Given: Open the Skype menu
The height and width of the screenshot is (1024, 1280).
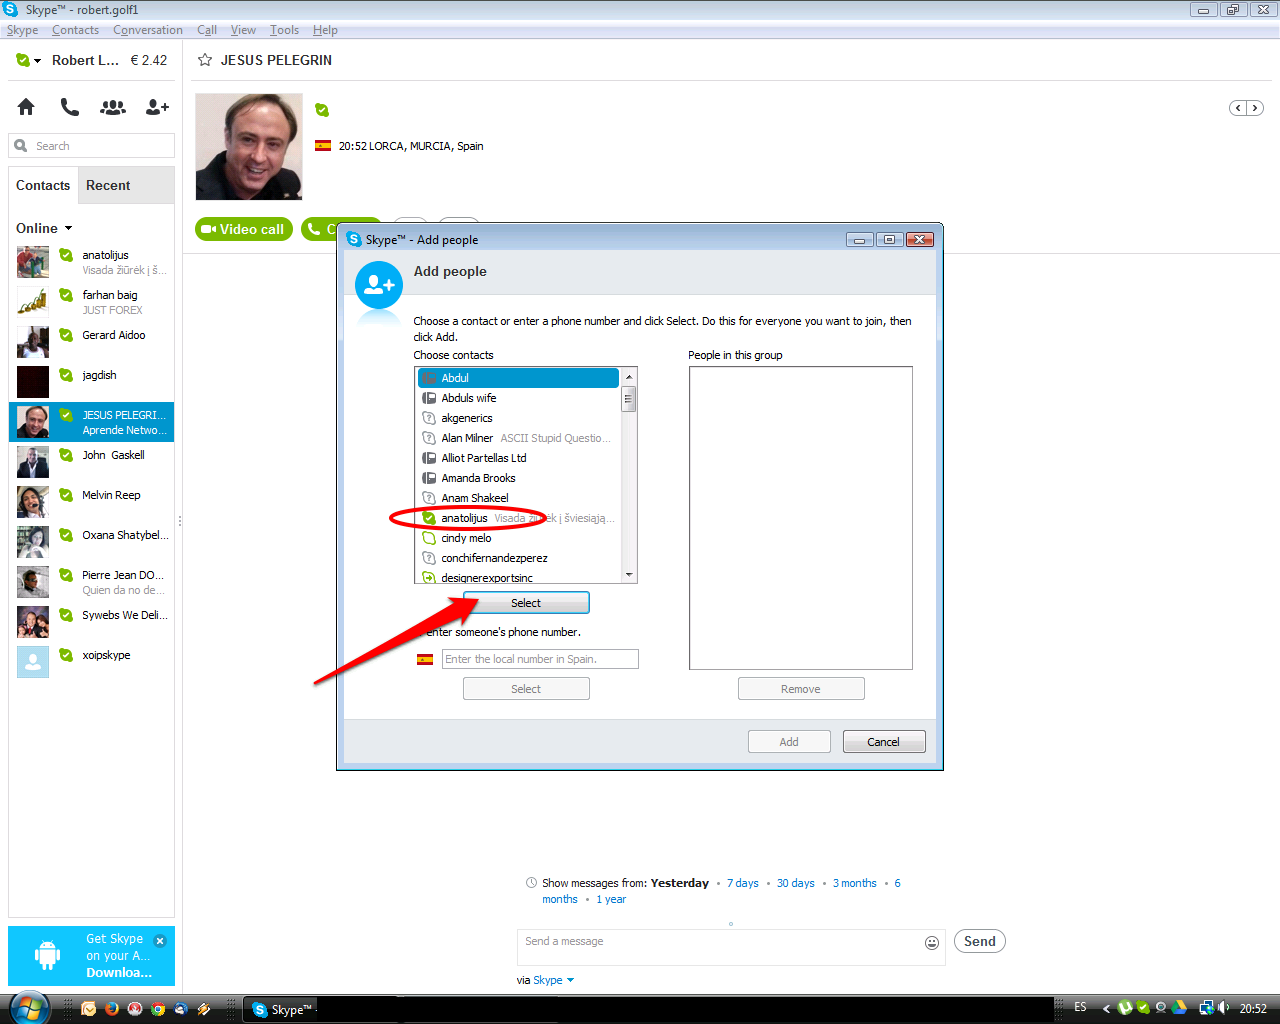Looking at the screenshot, I should point(22,30).
